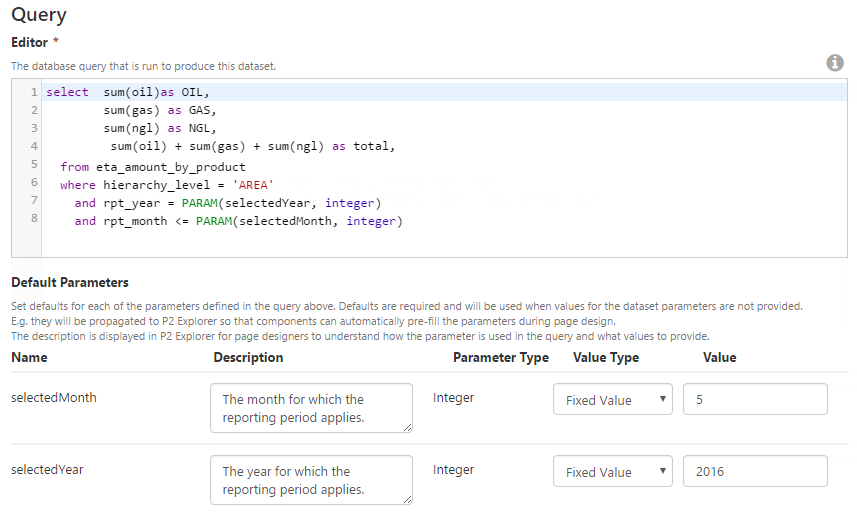Open Value Type dropdown for selectedMonth
Image resolution: width=857 pixels, height=513 pixels.
click(x=612, y=400)
